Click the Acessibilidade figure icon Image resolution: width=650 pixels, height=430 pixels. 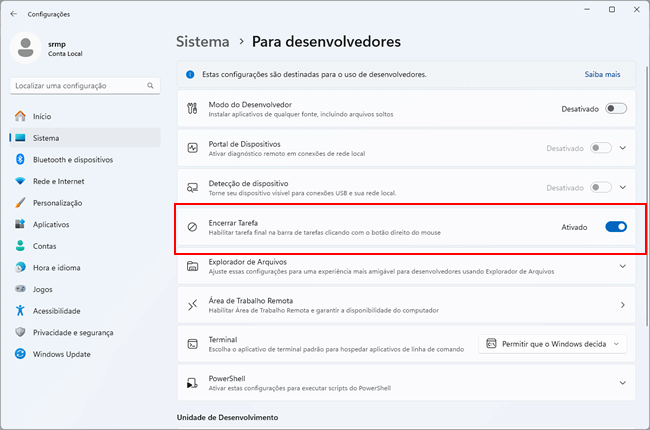point(20,310)
